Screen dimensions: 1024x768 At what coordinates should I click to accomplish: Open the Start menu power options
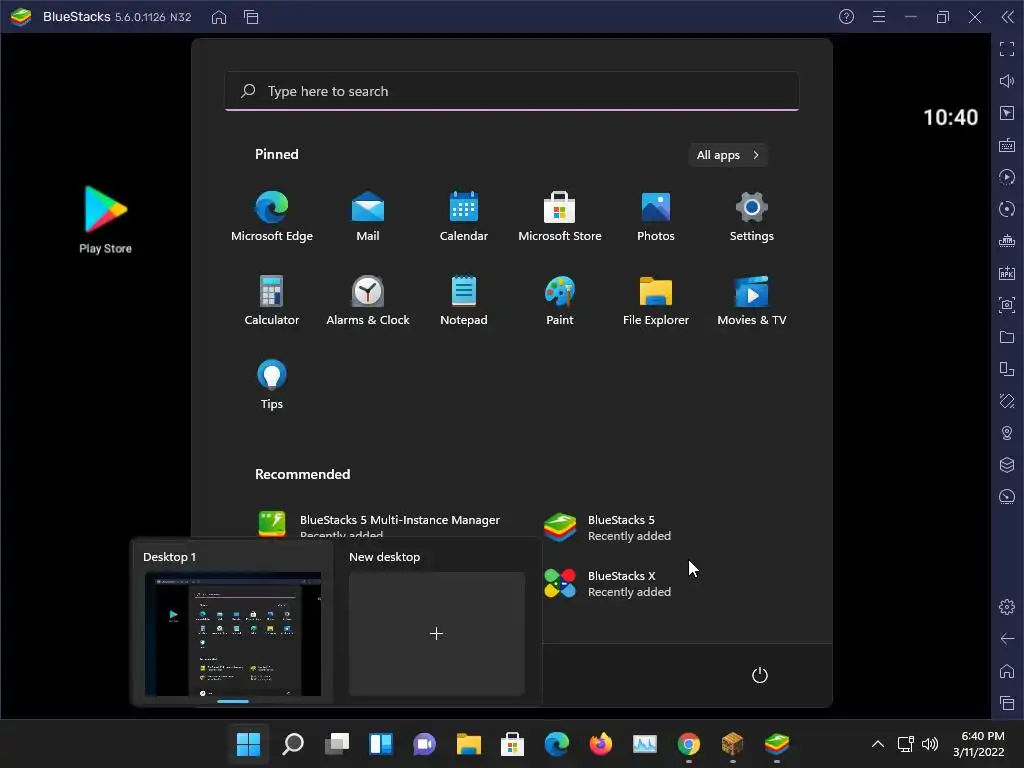point(760,675)
